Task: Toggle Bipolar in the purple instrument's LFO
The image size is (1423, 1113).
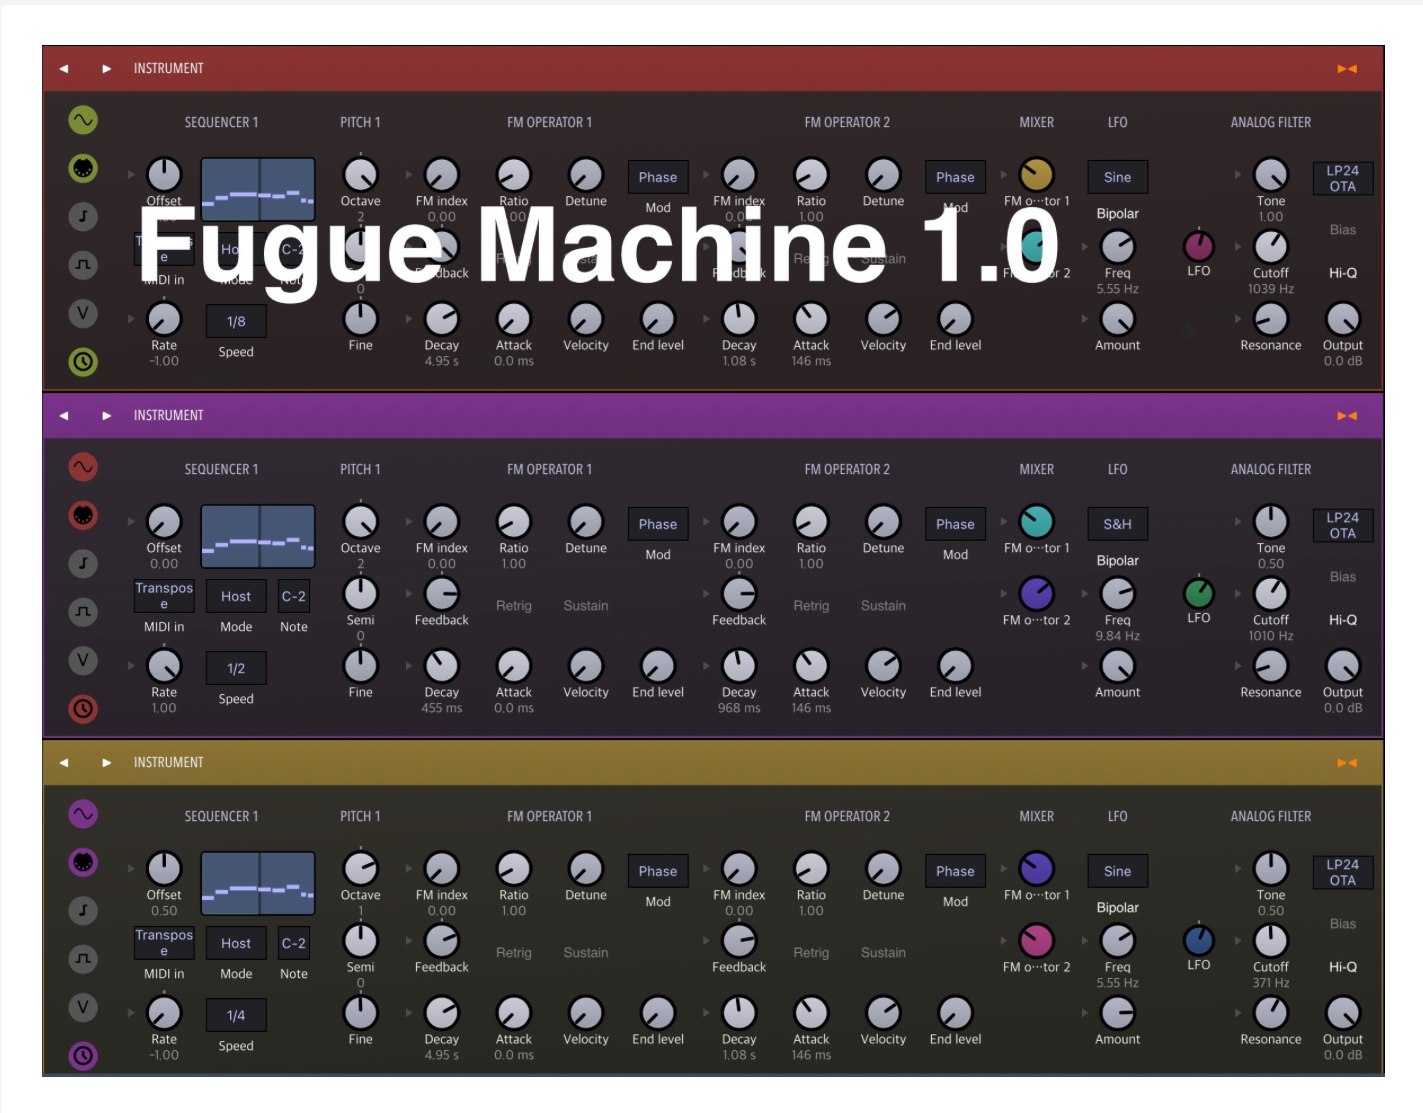Action: [1117, 561]
